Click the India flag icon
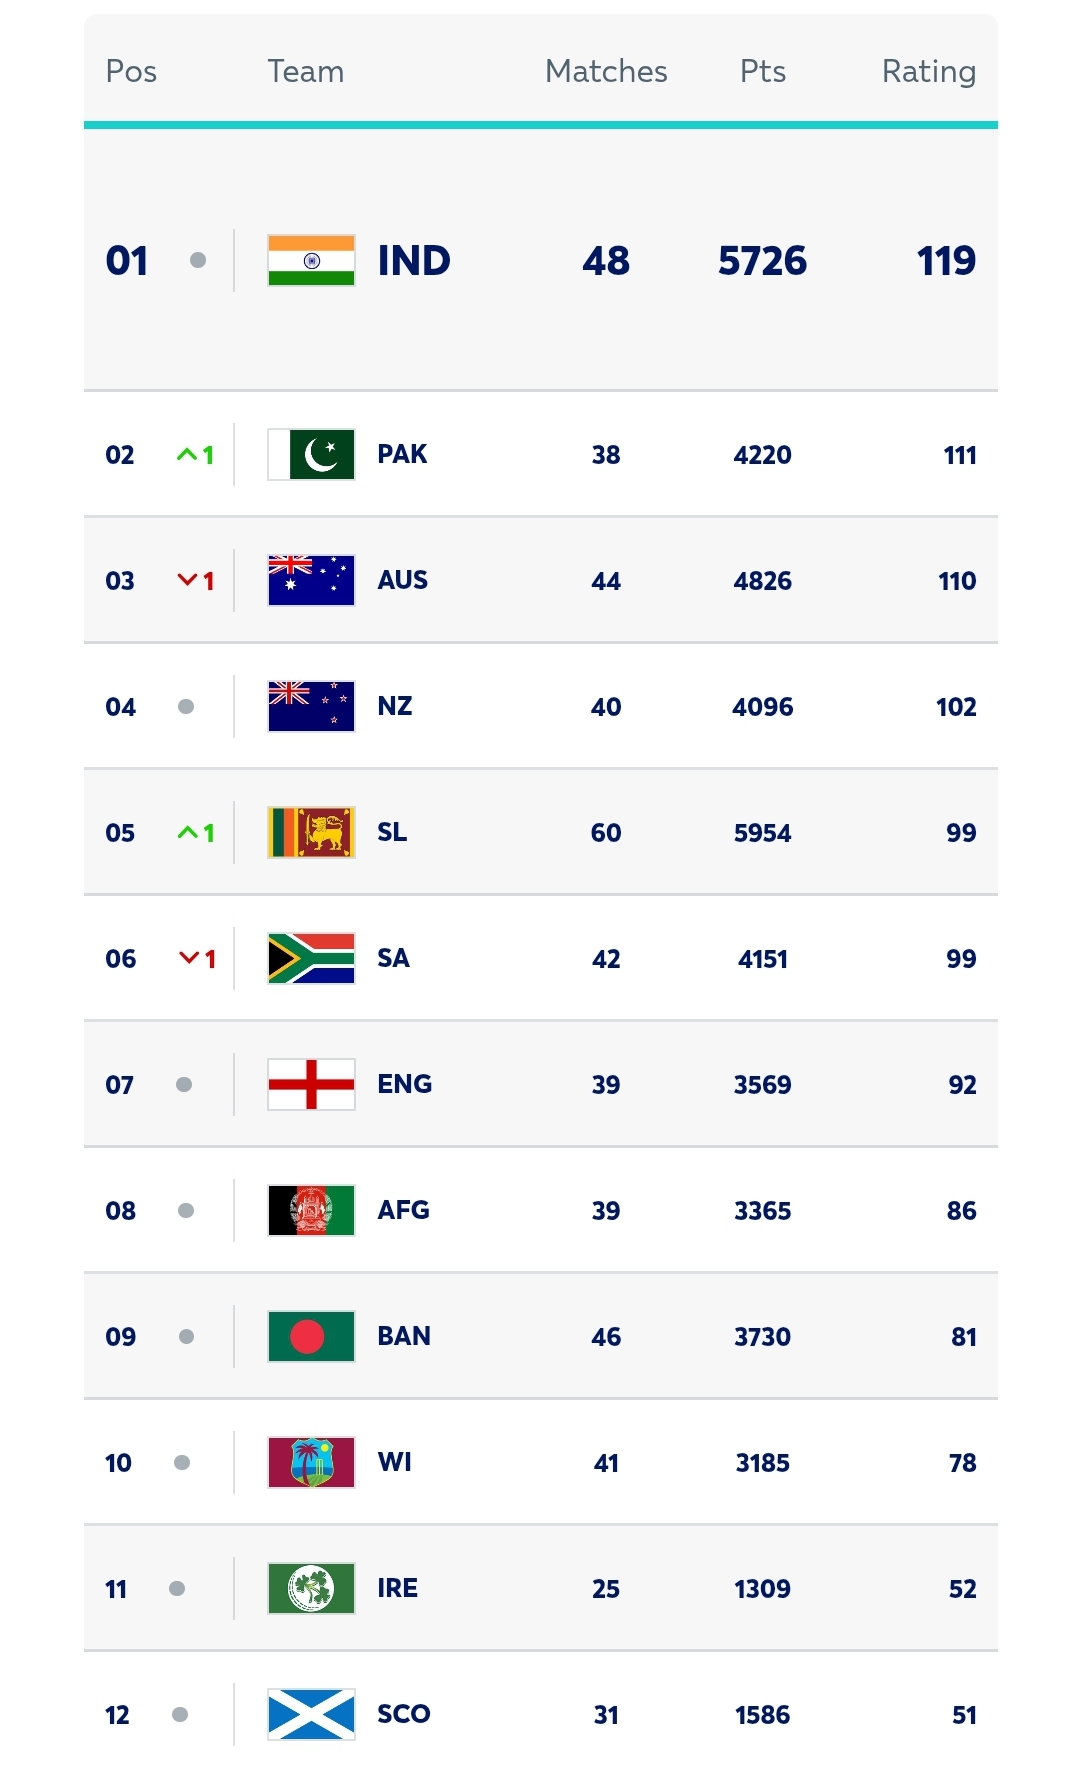This screenshot has height=1774, width=1074. click(311, 261)
